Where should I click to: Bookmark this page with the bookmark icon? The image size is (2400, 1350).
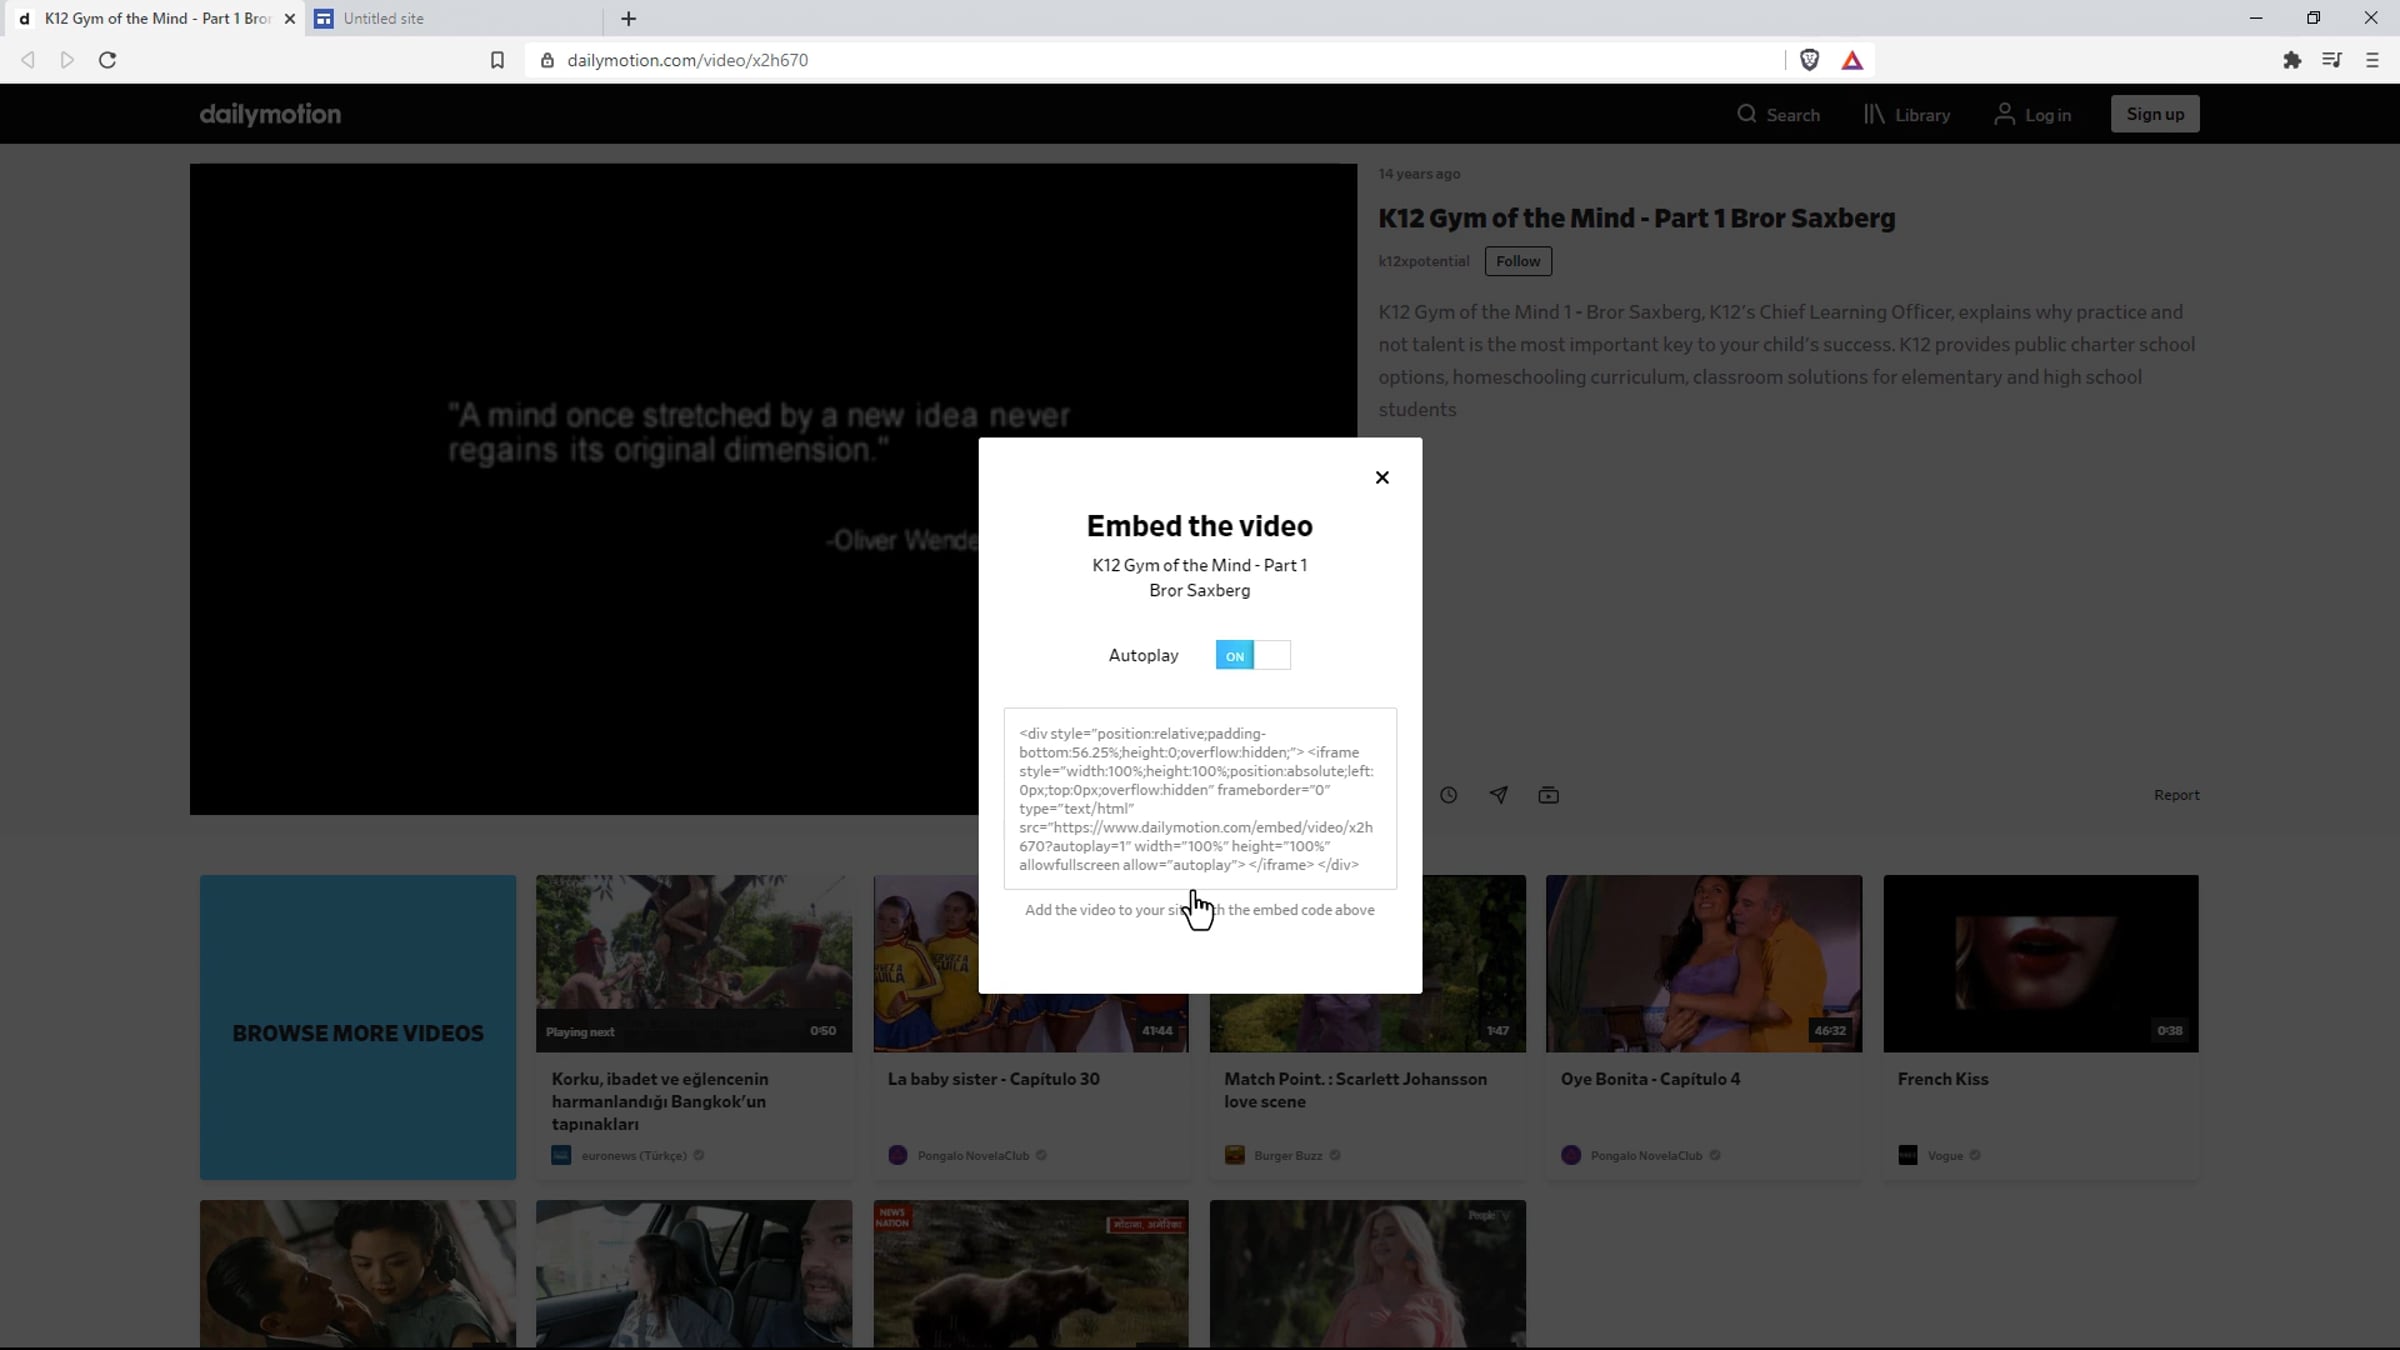(497, 60)
